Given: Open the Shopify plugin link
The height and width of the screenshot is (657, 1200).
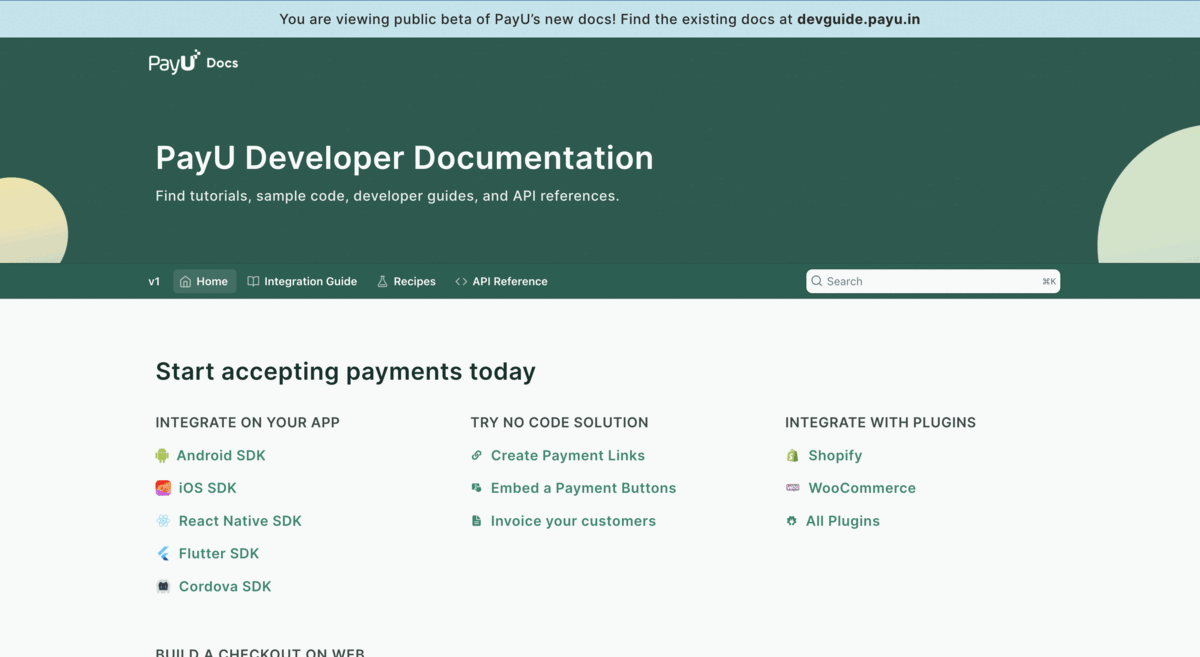Looking at the screenshot, I should [x=835, y=456].
